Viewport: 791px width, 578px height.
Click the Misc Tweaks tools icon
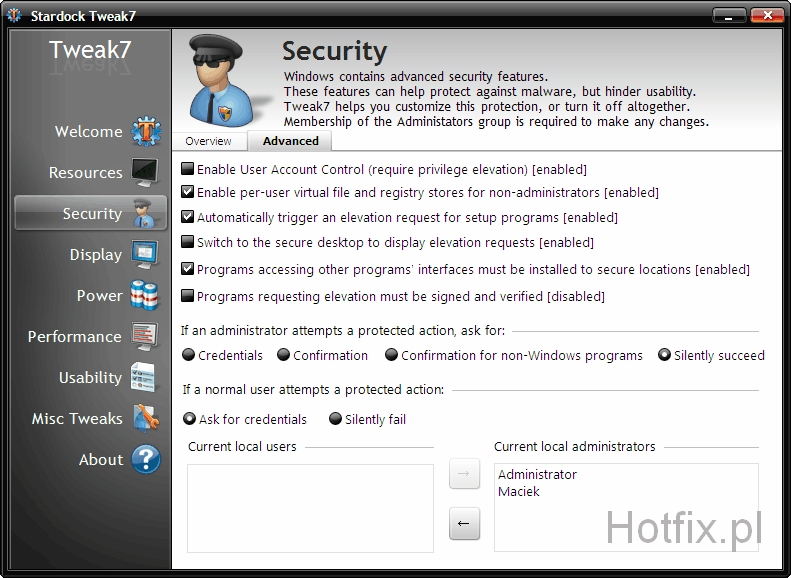[x=146, y=418]
